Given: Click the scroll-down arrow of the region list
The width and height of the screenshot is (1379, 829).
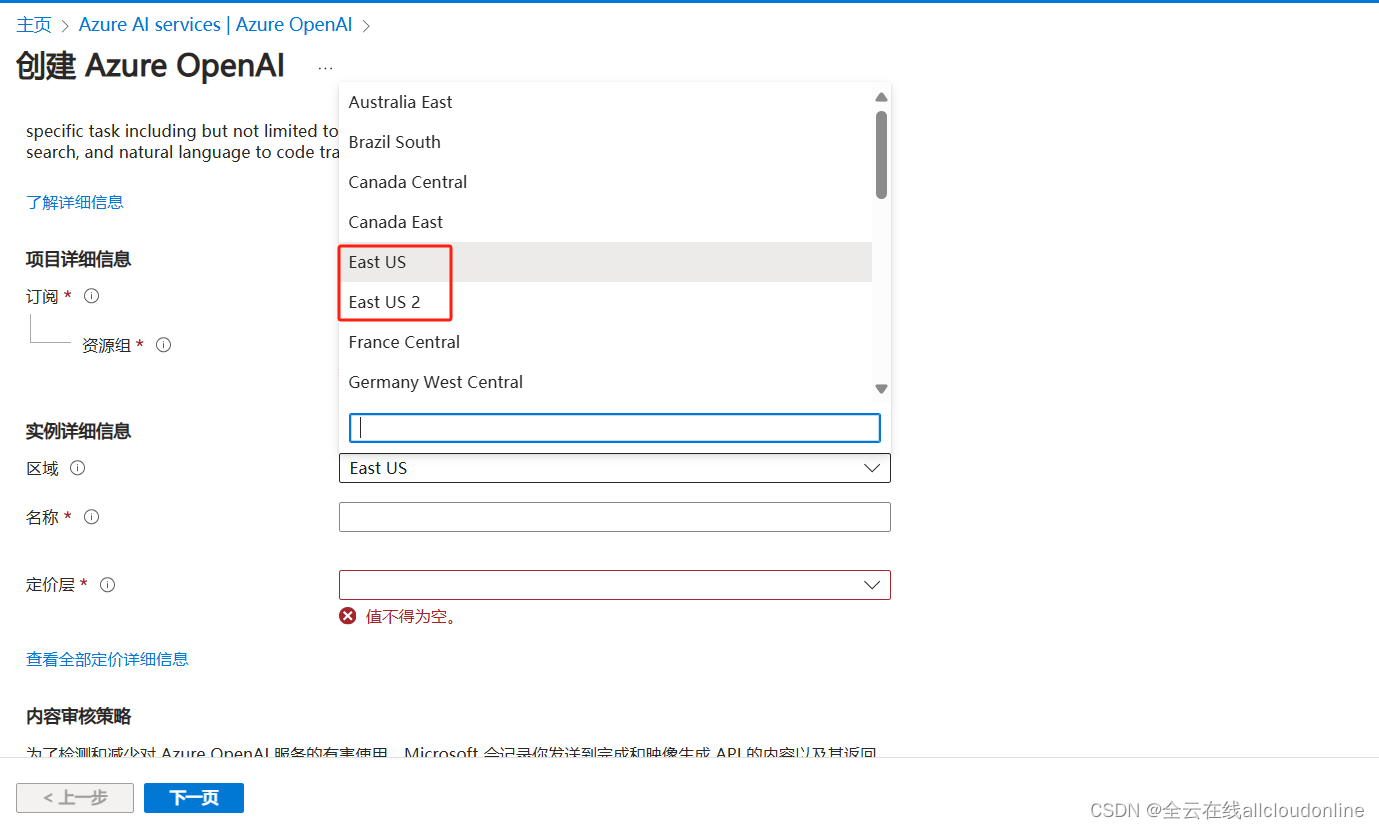Looking at the screenshot, I should coord(881,388).
